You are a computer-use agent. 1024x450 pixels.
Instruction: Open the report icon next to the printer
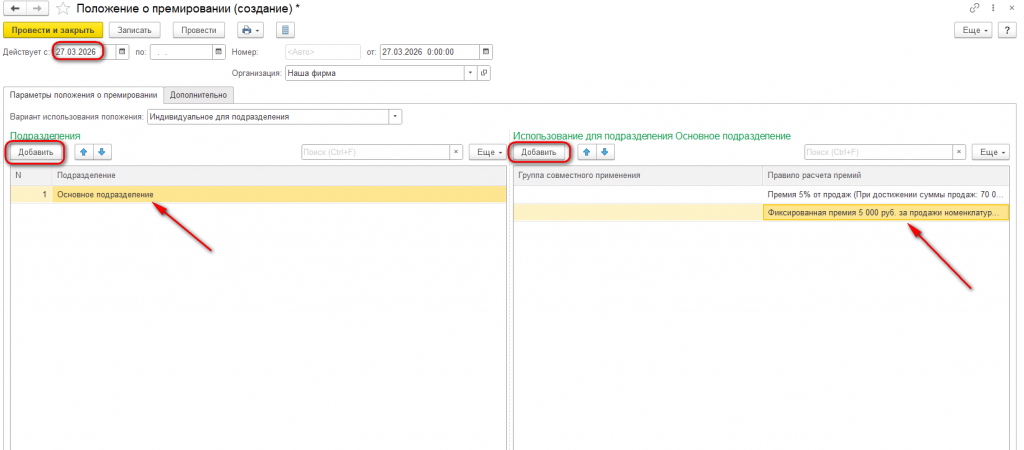(x=286, y=30)
